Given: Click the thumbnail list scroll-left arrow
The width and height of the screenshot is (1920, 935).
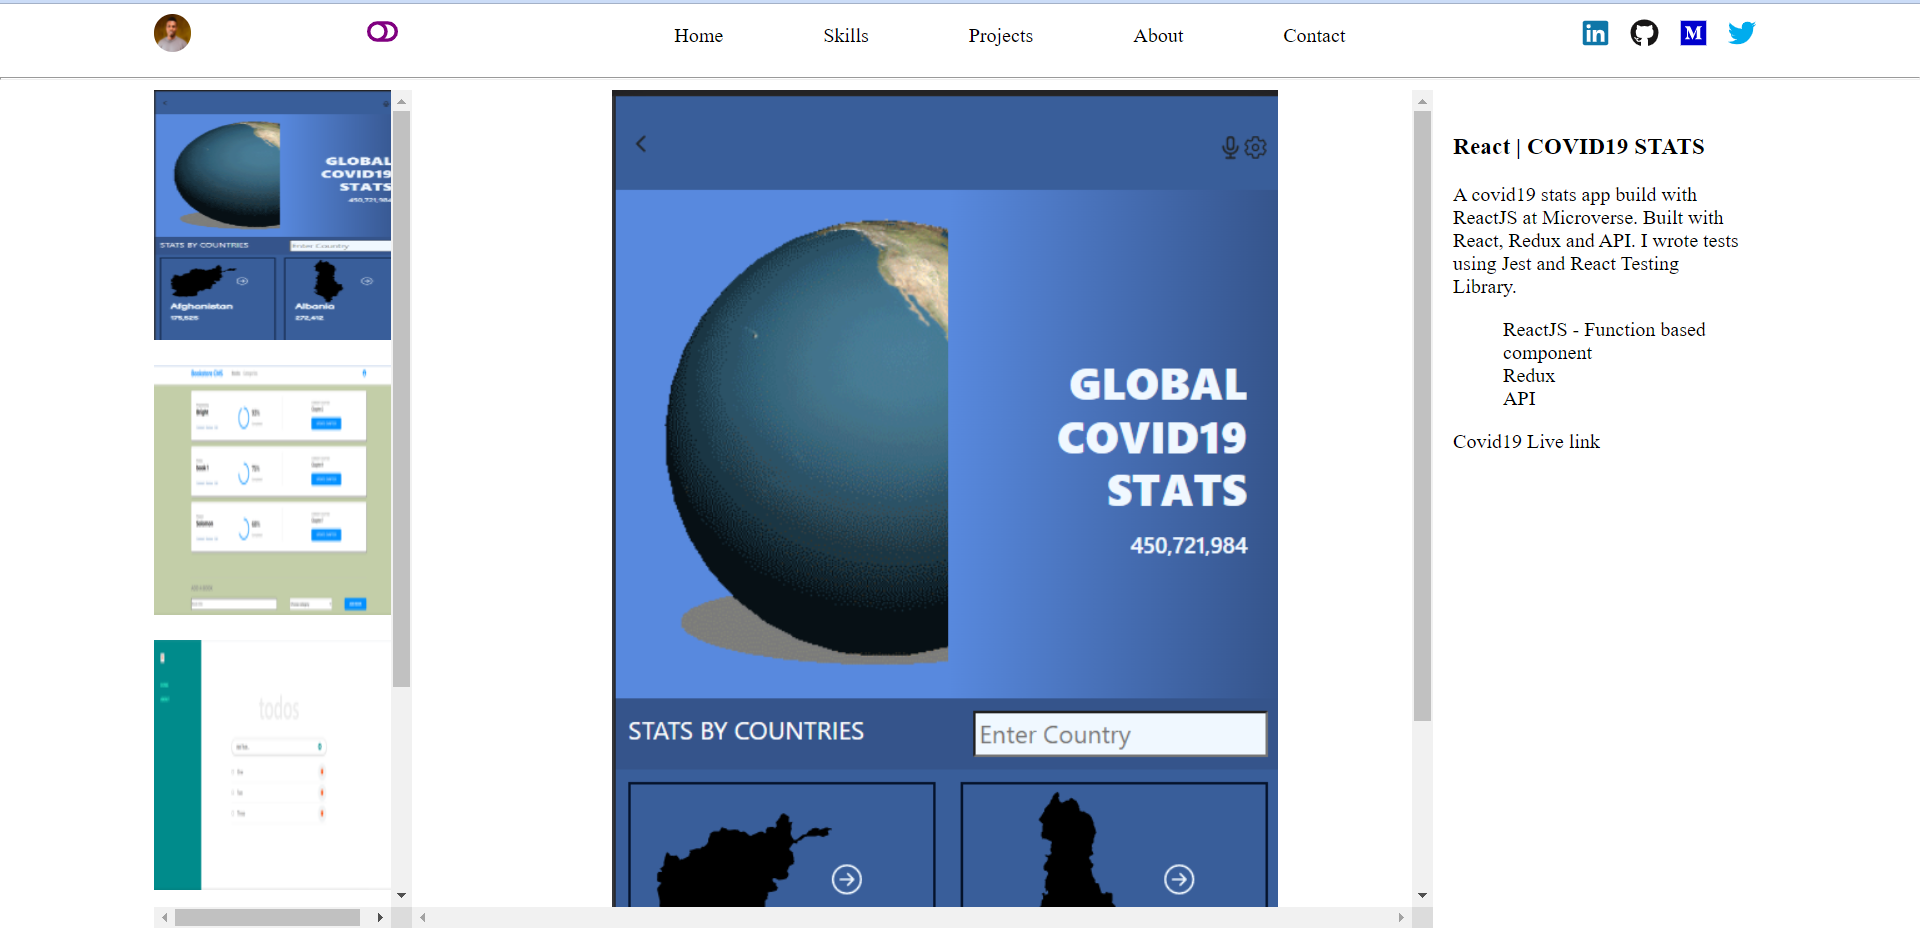Looking at the screenshot, I should [x=164, y=917].
